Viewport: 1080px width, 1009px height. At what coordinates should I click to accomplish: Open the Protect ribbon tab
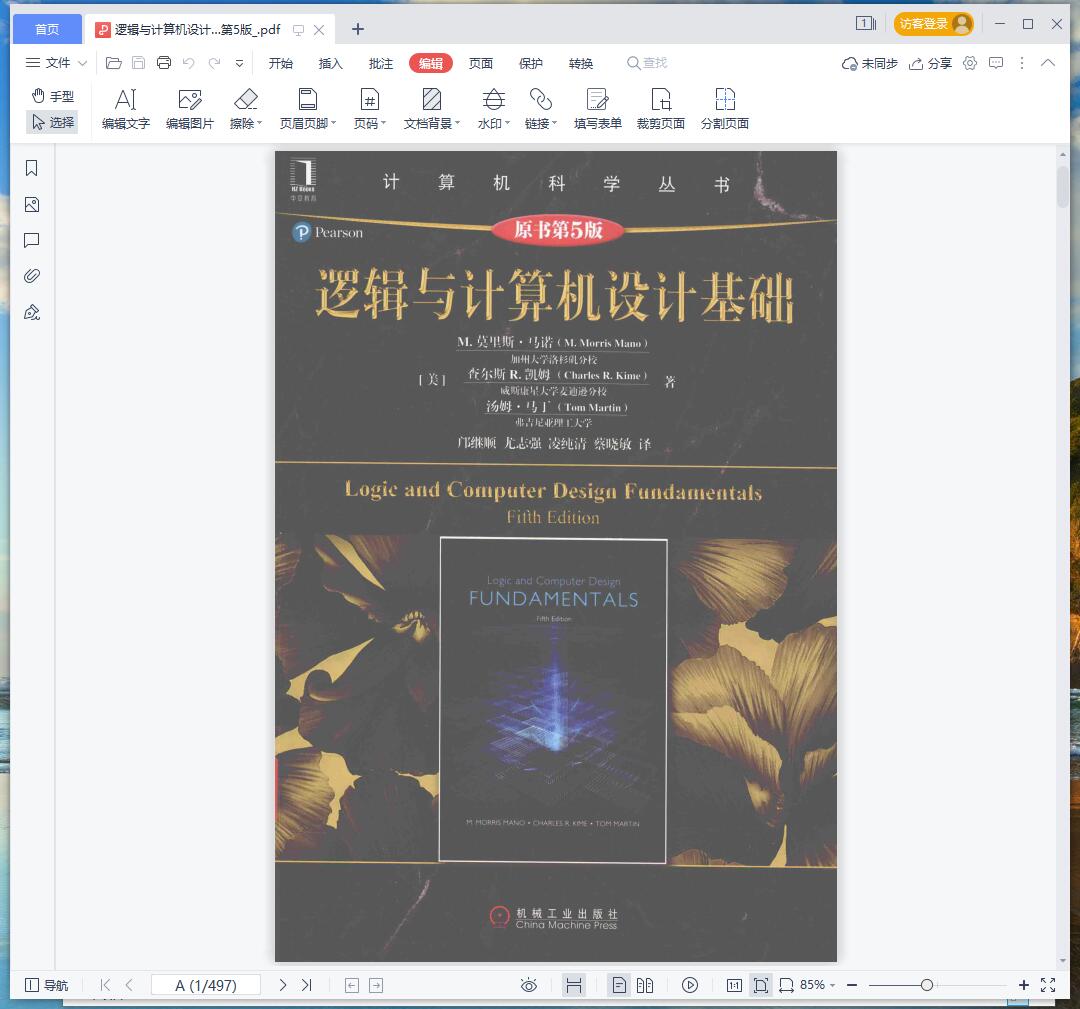(531, 63)
